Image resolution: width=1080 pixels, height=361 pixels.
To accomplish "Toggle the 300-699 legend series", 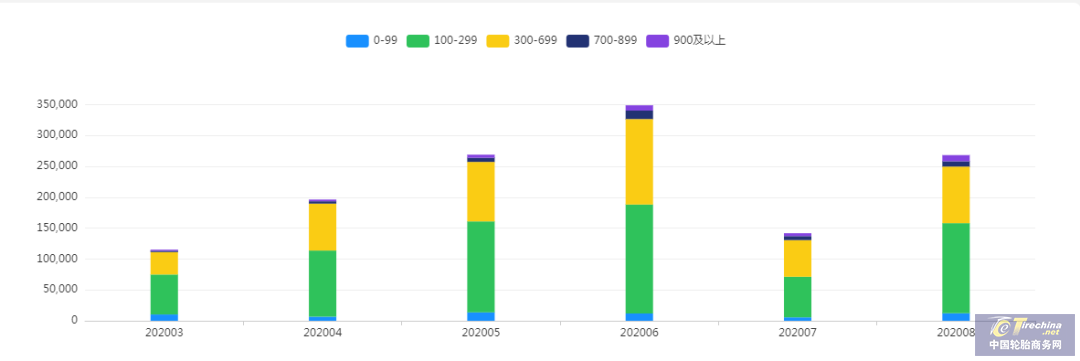I will point(522,41).
